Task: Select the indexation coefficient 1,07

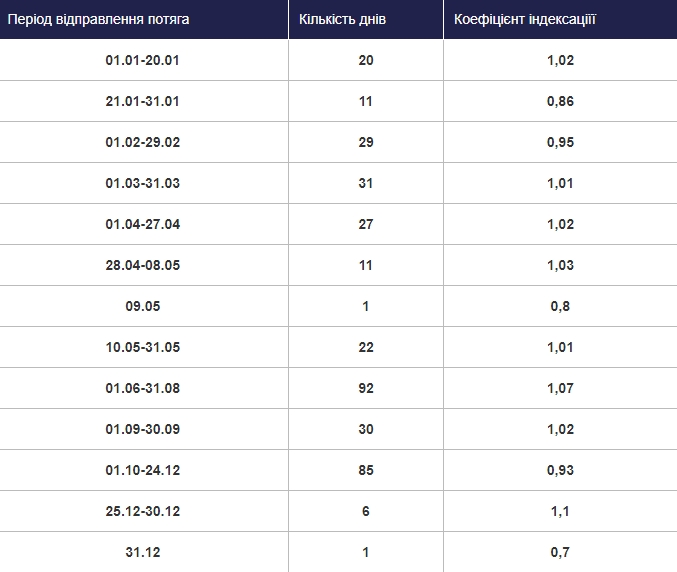Action: point(560,388)
